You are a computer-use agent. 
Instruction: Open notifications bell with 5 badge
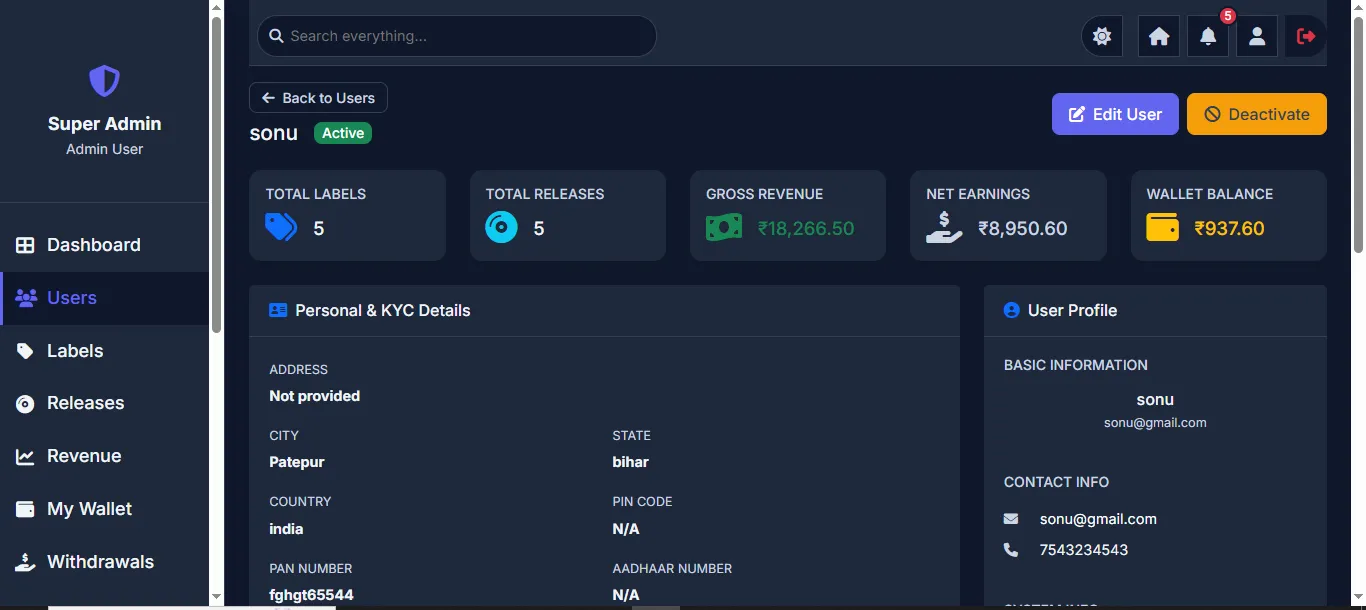(1208, 36)
